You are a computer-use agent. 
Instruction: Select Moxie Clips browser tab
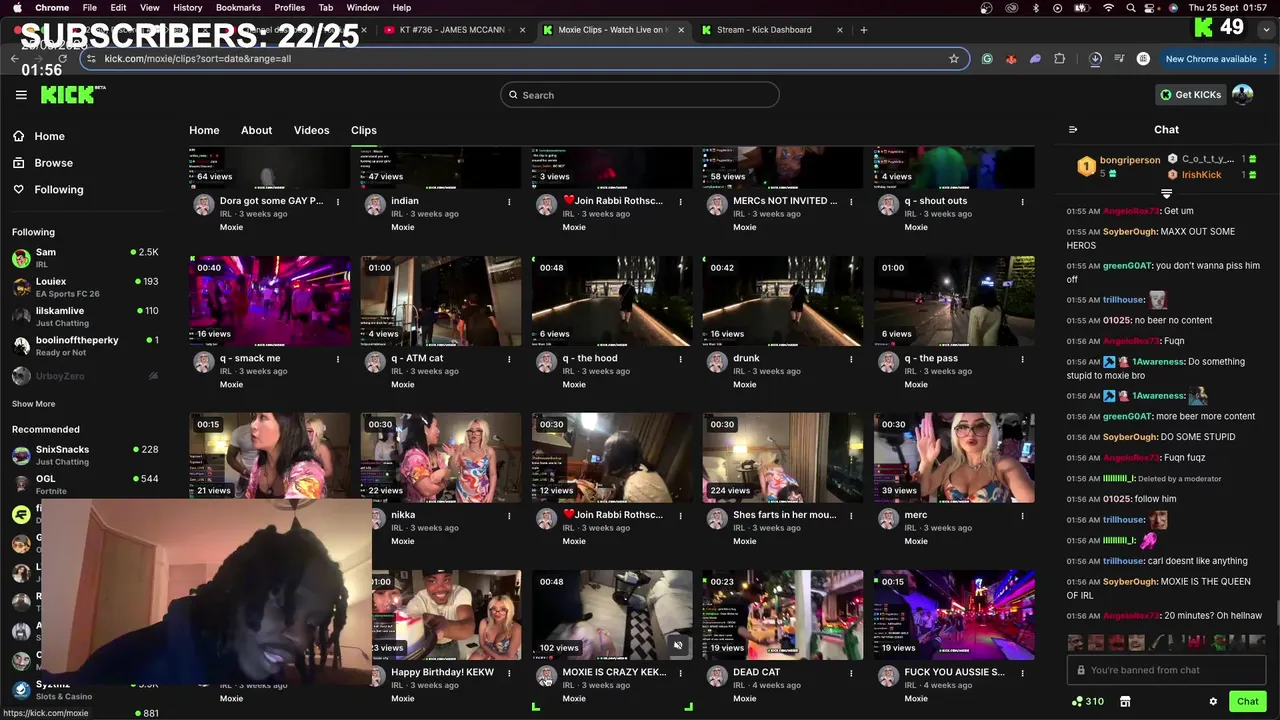614,30
